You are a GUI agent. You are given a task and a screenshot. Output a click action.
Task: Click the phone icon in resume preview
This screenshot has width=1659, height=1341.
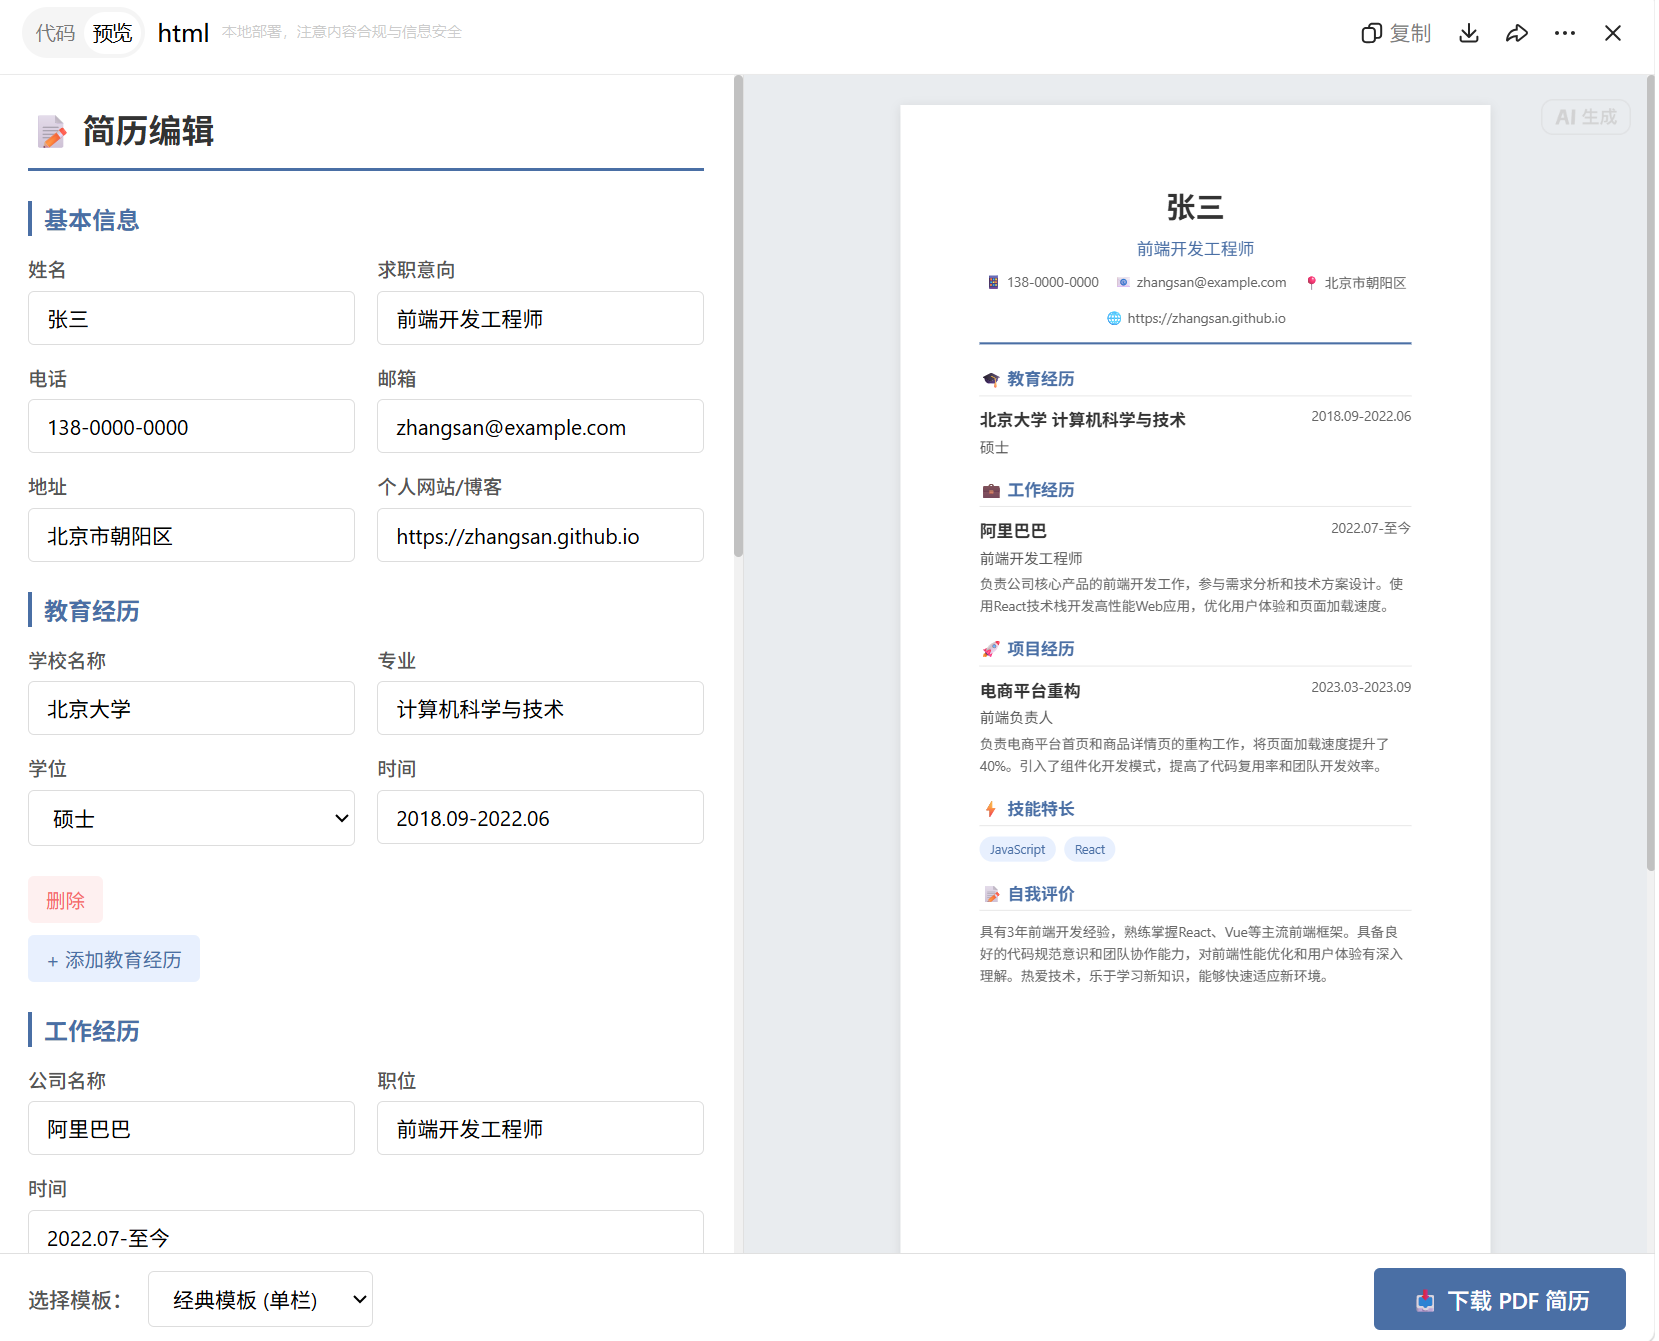point(993,282)
